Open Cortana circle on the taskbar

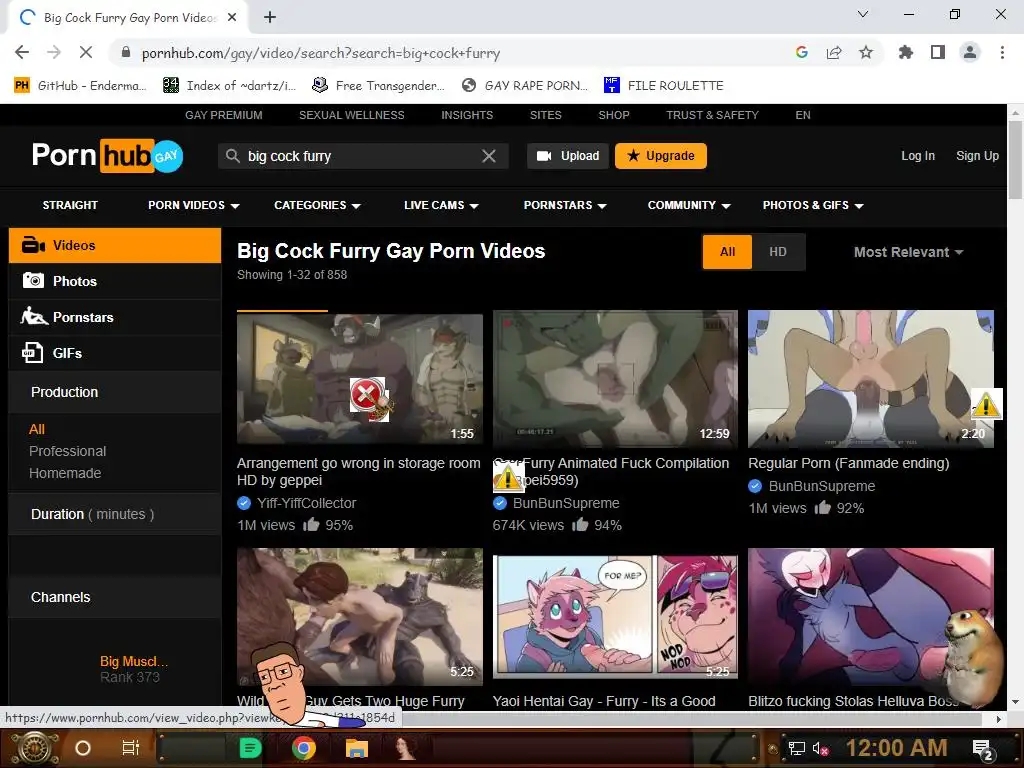tap(83, 748)
